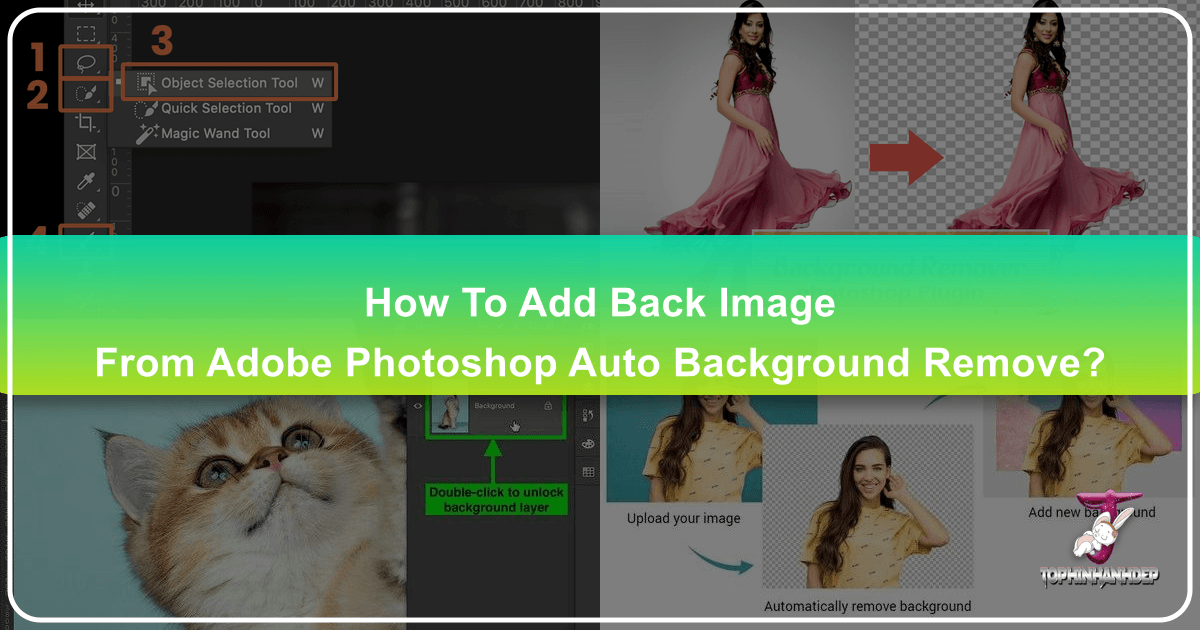Click the highlighted Object Selection Tool entry
This screenshot has height=630, width=1200.
point(231,83)
